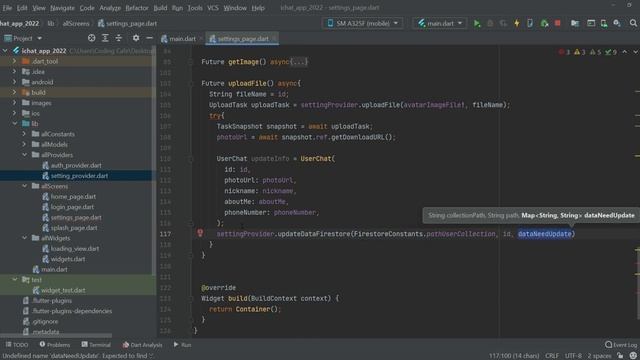Collapse the lib folder
This screenshot has height=360, width=640.
point(15,123)
